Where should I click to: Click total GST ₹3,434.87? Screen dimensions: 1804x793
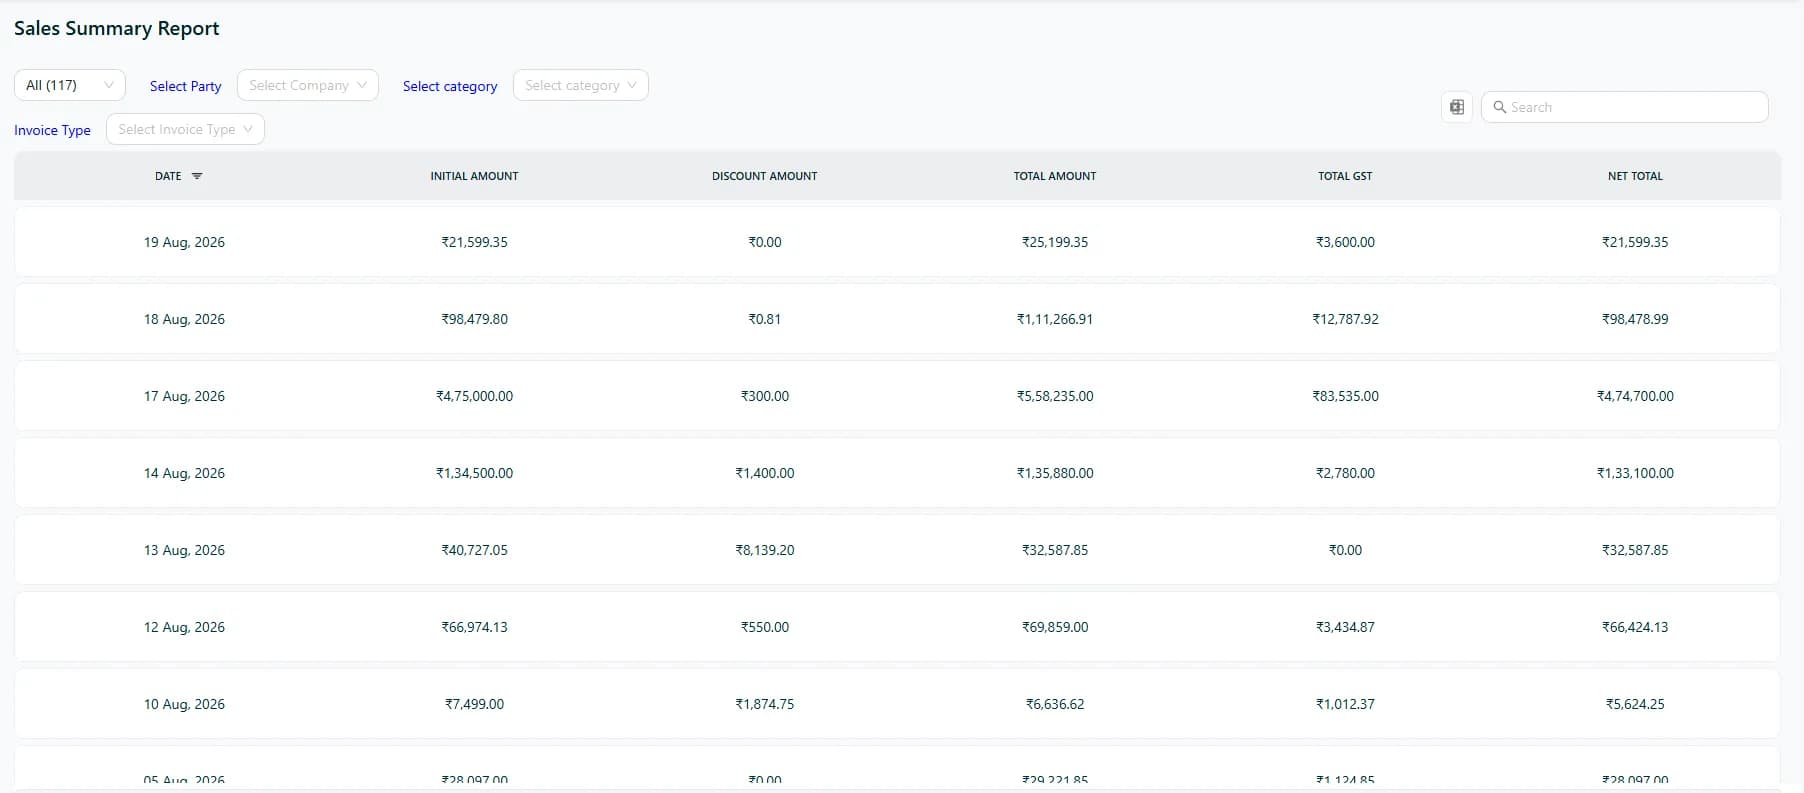1345,627
